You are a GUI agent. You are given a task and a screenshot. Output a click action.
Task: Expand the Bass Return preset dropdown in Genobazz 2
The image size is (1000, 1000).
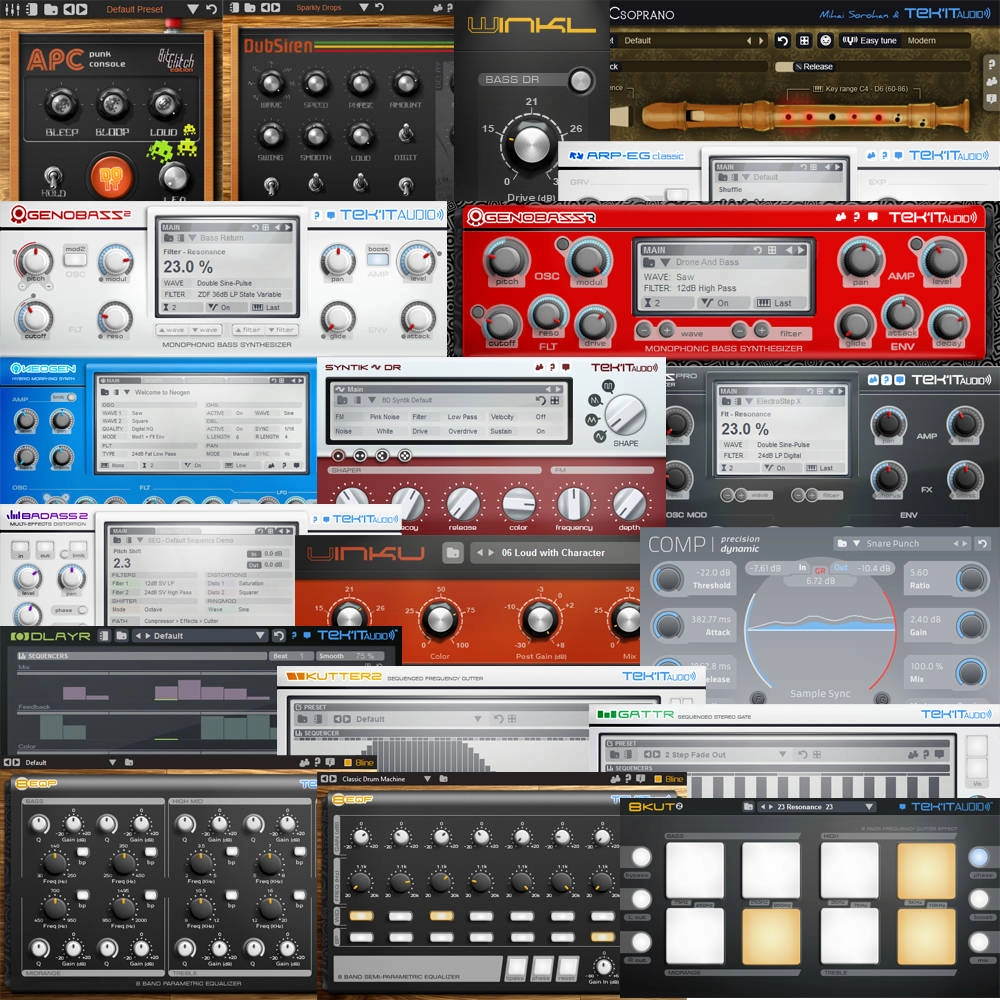(x=192, y=238)
